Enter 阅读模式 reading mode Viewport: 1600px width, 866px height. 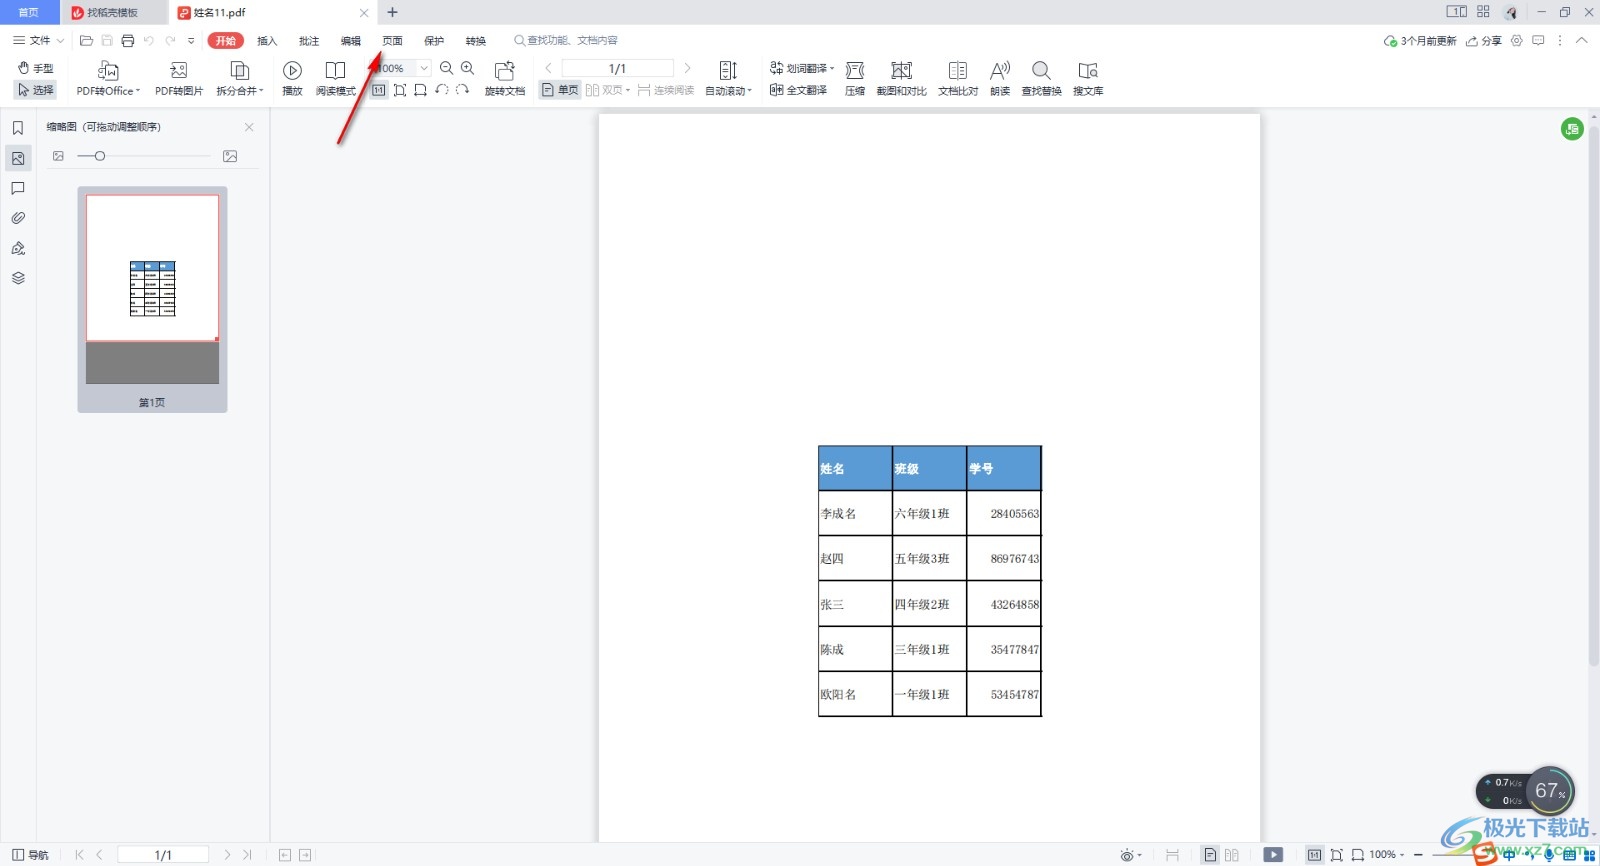[336, 79]
